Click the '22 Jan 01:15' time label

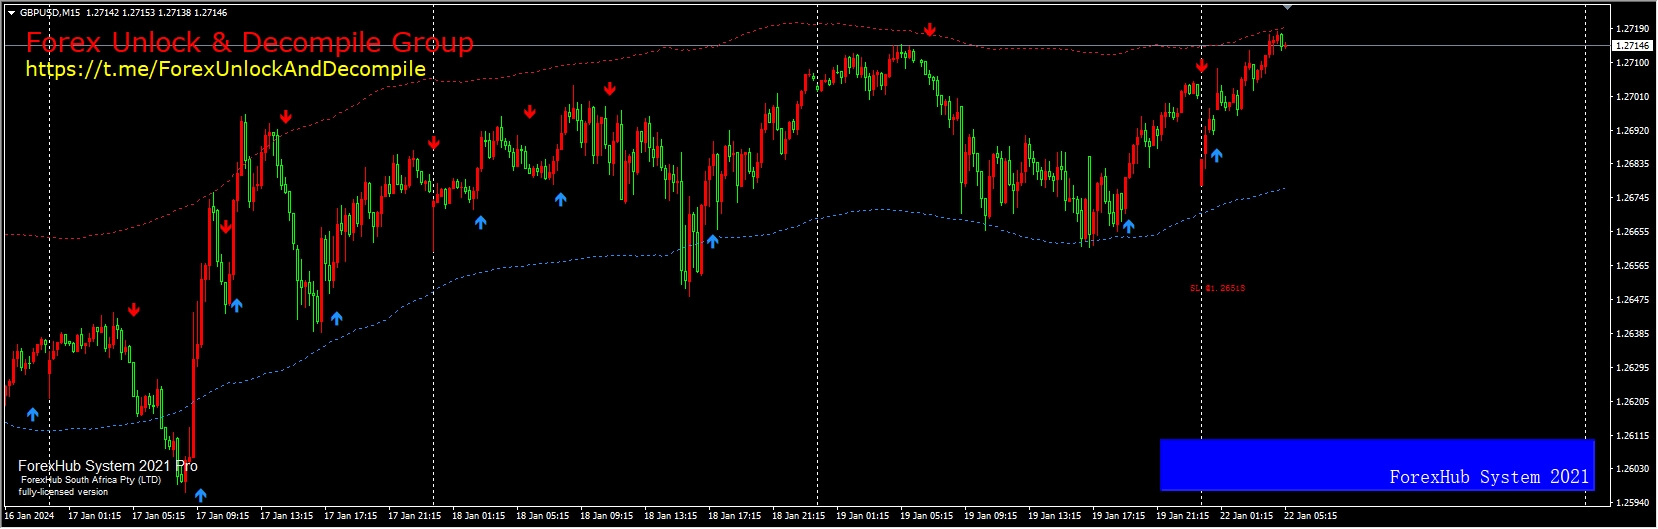point(1246,517)
